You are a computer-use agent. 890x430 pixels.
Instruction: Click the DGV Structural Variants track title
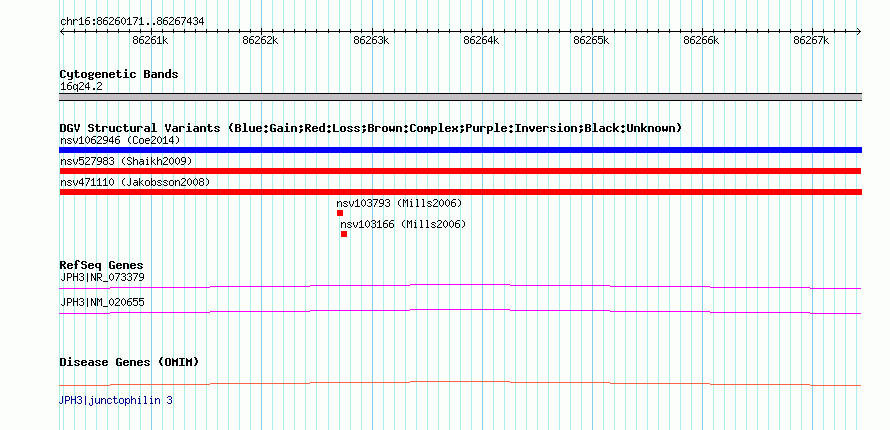click(x=370, y=128)
